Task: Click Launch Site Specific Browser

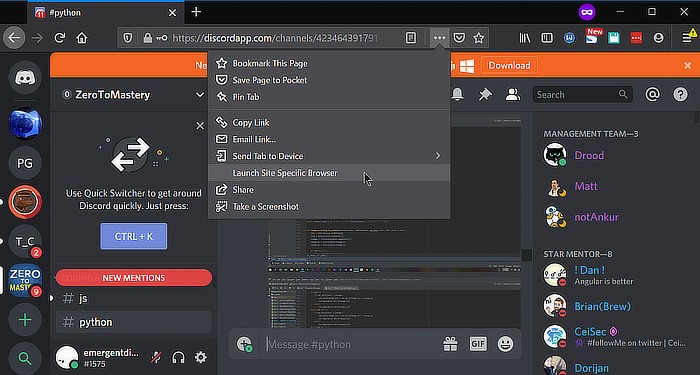Action: pos(329,173)
